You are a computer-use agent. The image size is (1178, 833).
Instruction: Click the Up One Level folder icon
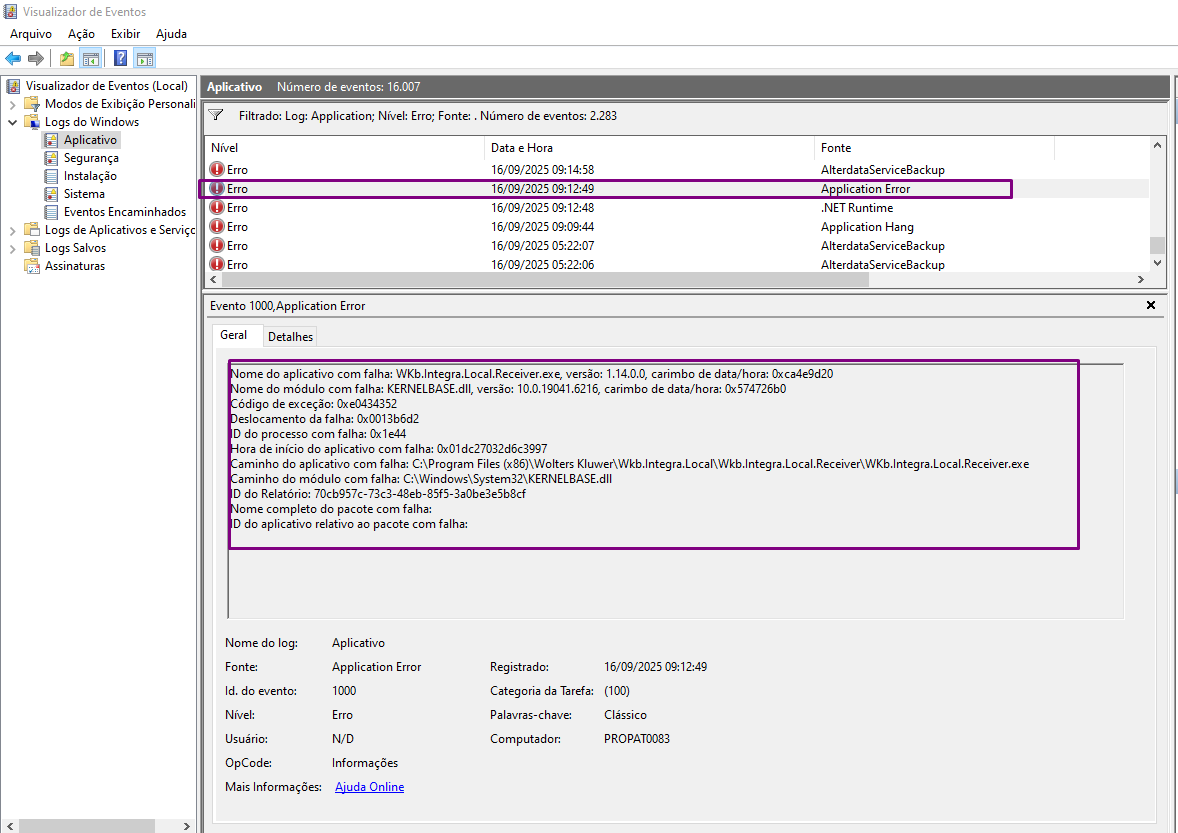67,58
